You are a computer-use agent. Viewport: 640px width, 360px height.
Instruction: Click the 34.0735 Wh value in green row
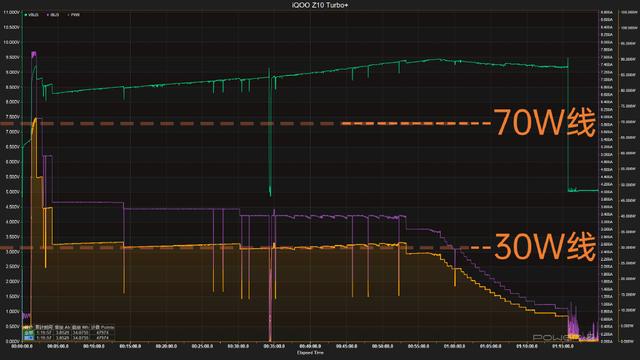(80, 333)
